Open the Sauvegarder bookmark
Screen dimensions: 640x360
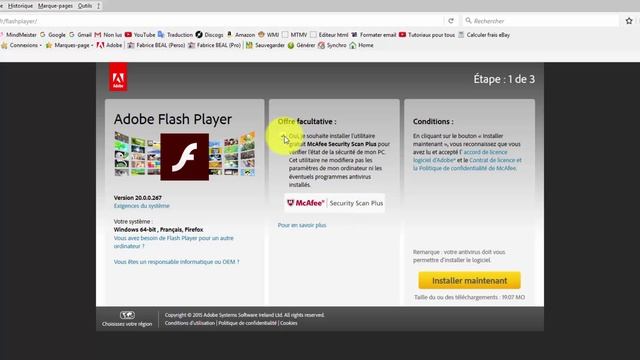tap(265, 45)
